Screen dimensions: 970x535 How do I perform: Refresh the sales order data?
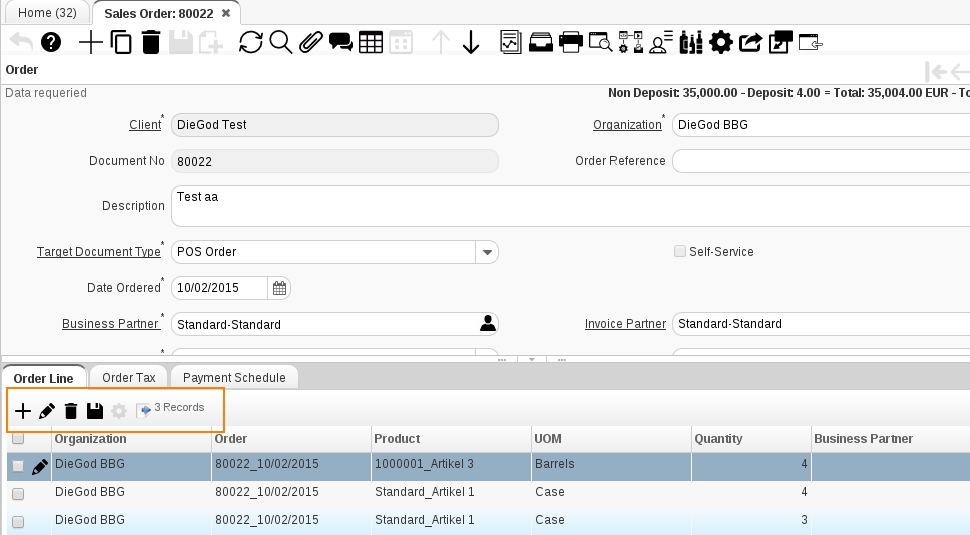click(250, 42)
